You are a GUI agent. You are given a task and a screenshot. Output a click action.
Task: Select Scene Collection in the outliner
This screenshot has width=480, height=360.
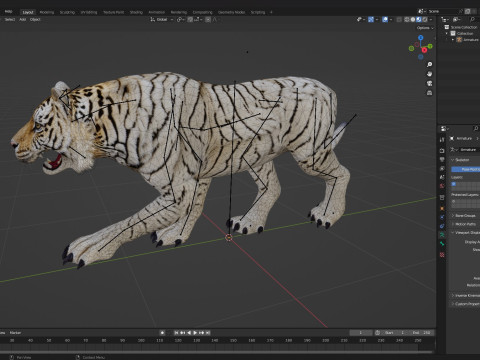pos(464,27)
